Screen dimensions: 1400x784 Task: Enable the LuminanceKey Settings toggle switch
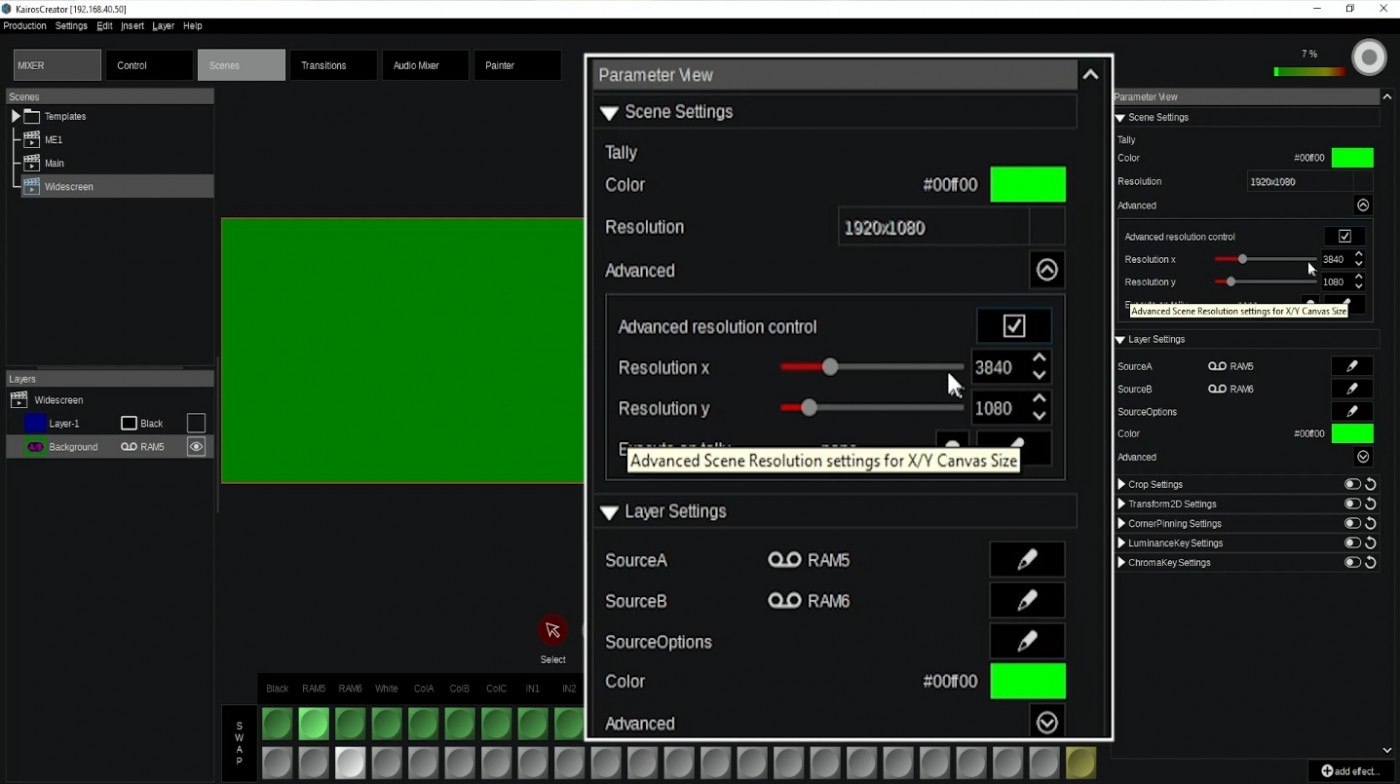(1352, 543)
